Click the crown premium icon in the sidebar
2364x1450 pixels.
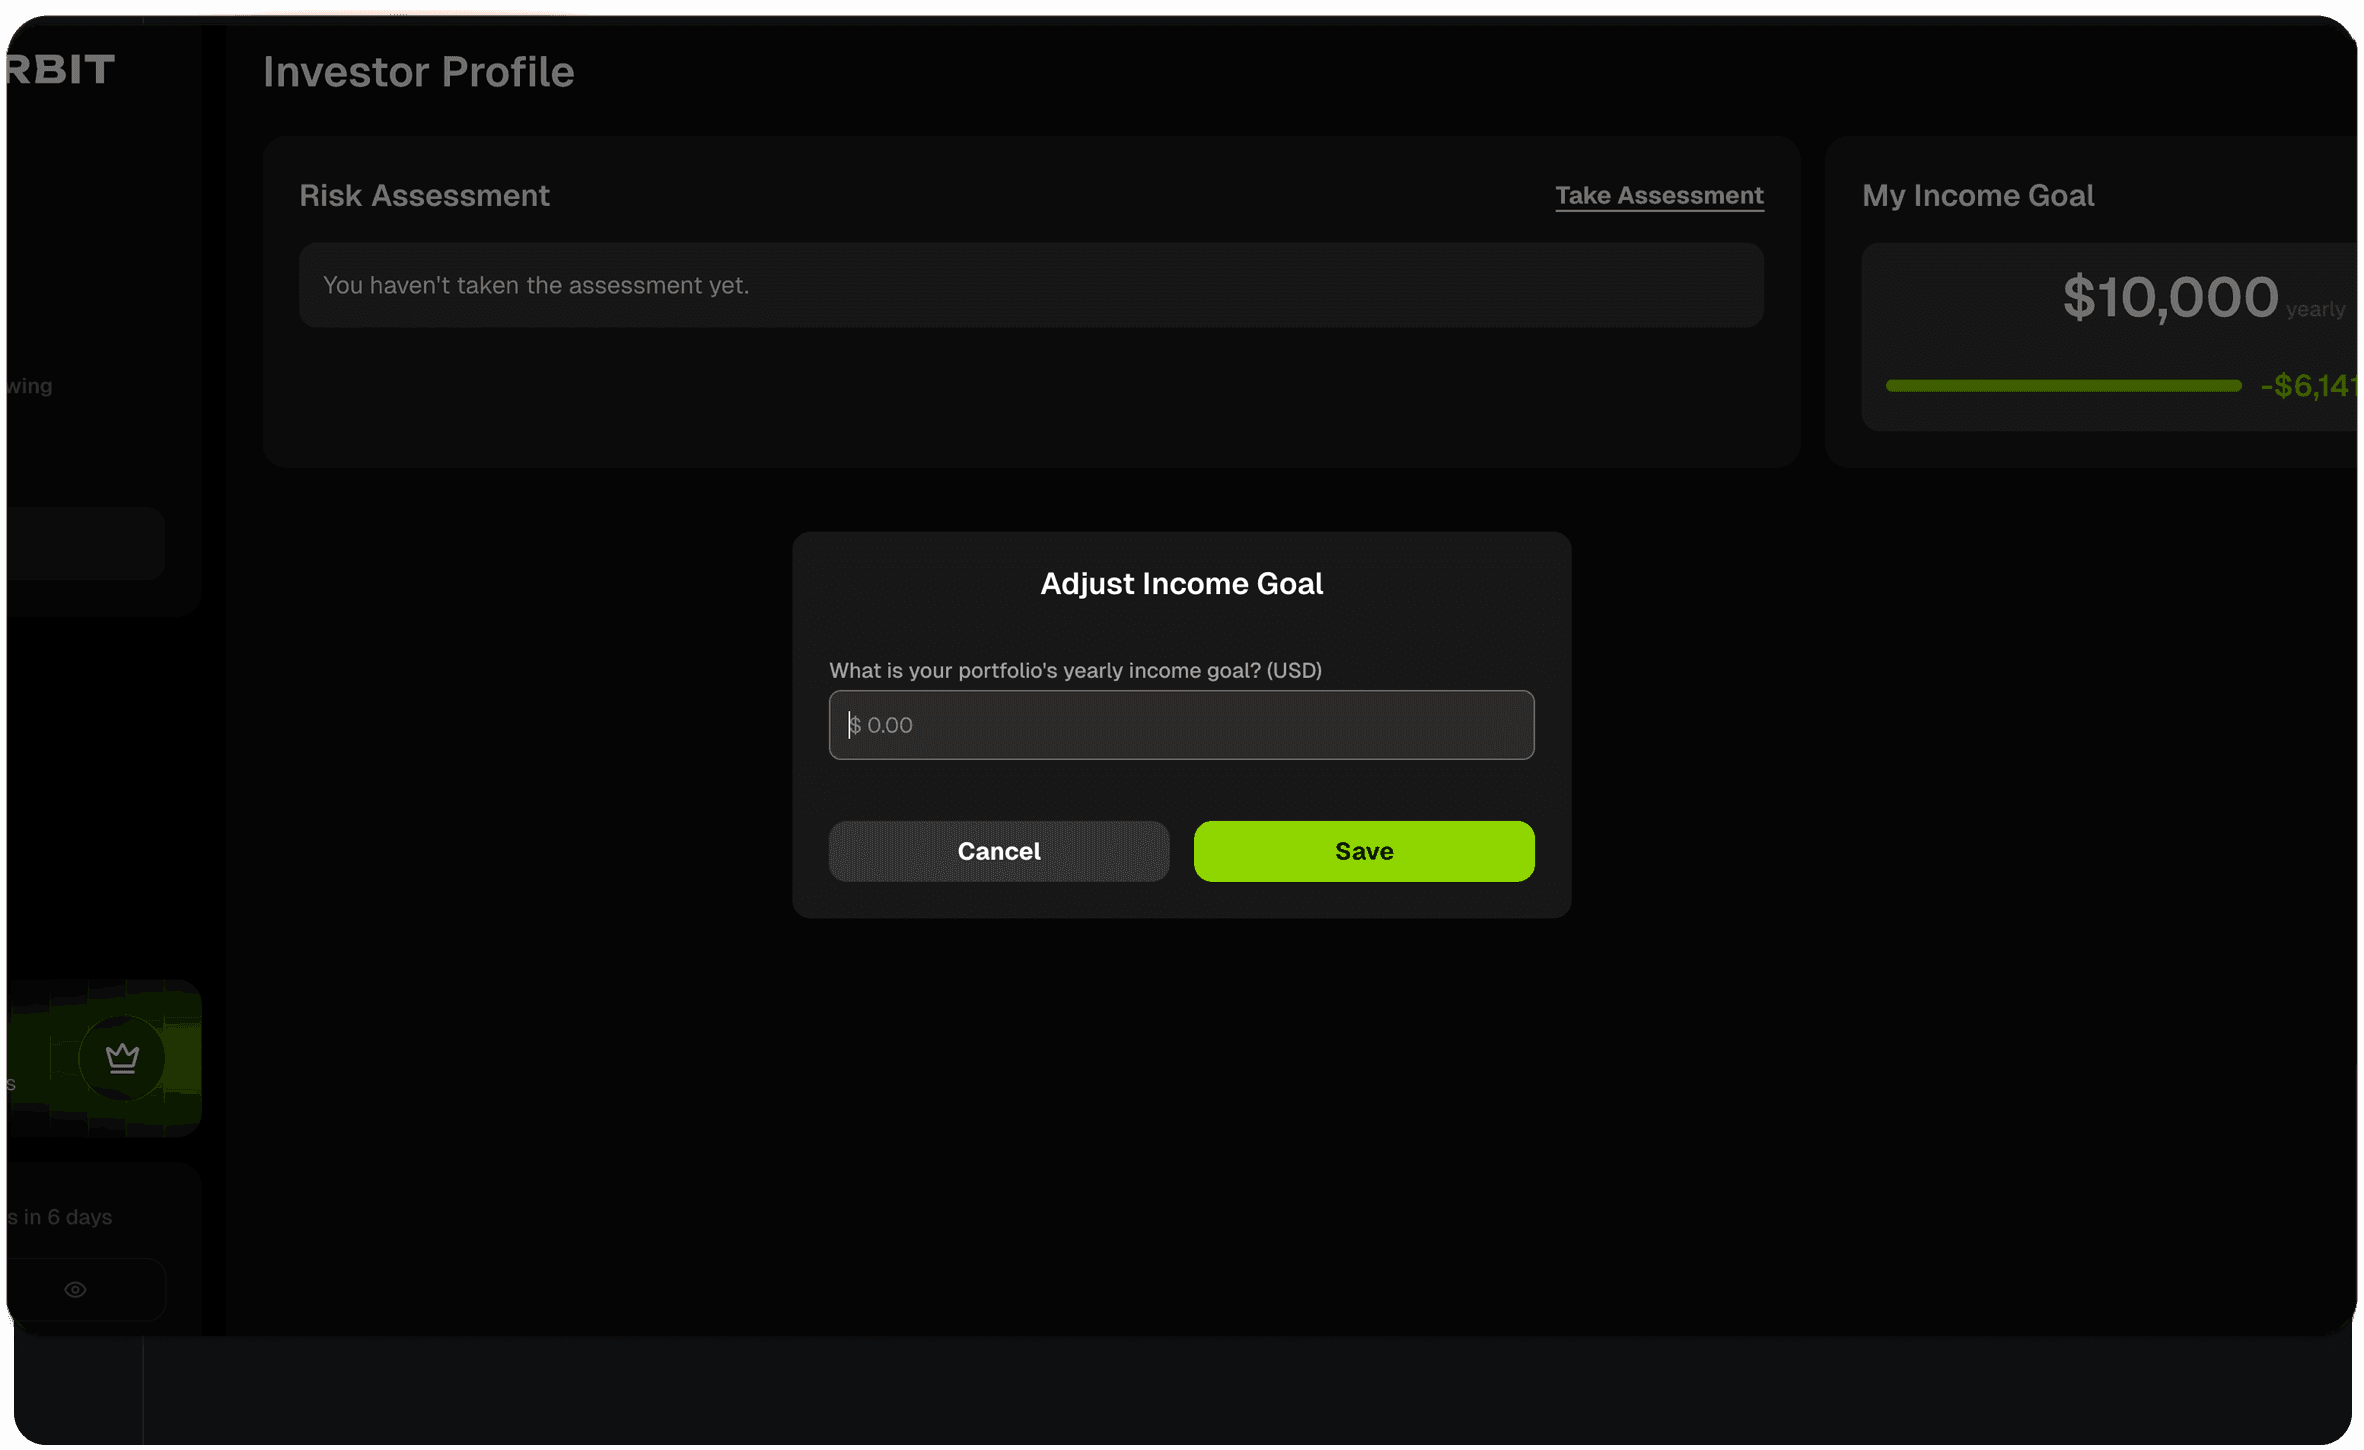click(123, 1058)
